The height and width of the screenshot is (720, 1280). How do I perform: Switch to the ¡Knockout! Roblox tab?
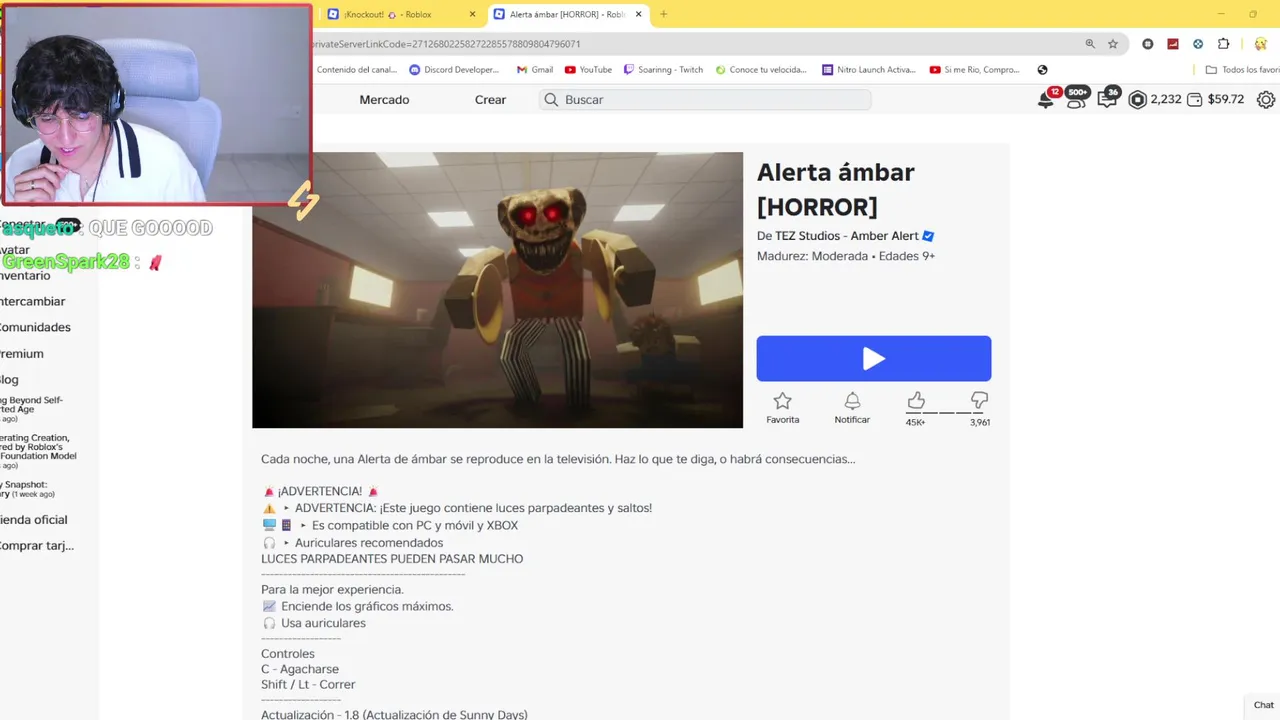[400, 14]
